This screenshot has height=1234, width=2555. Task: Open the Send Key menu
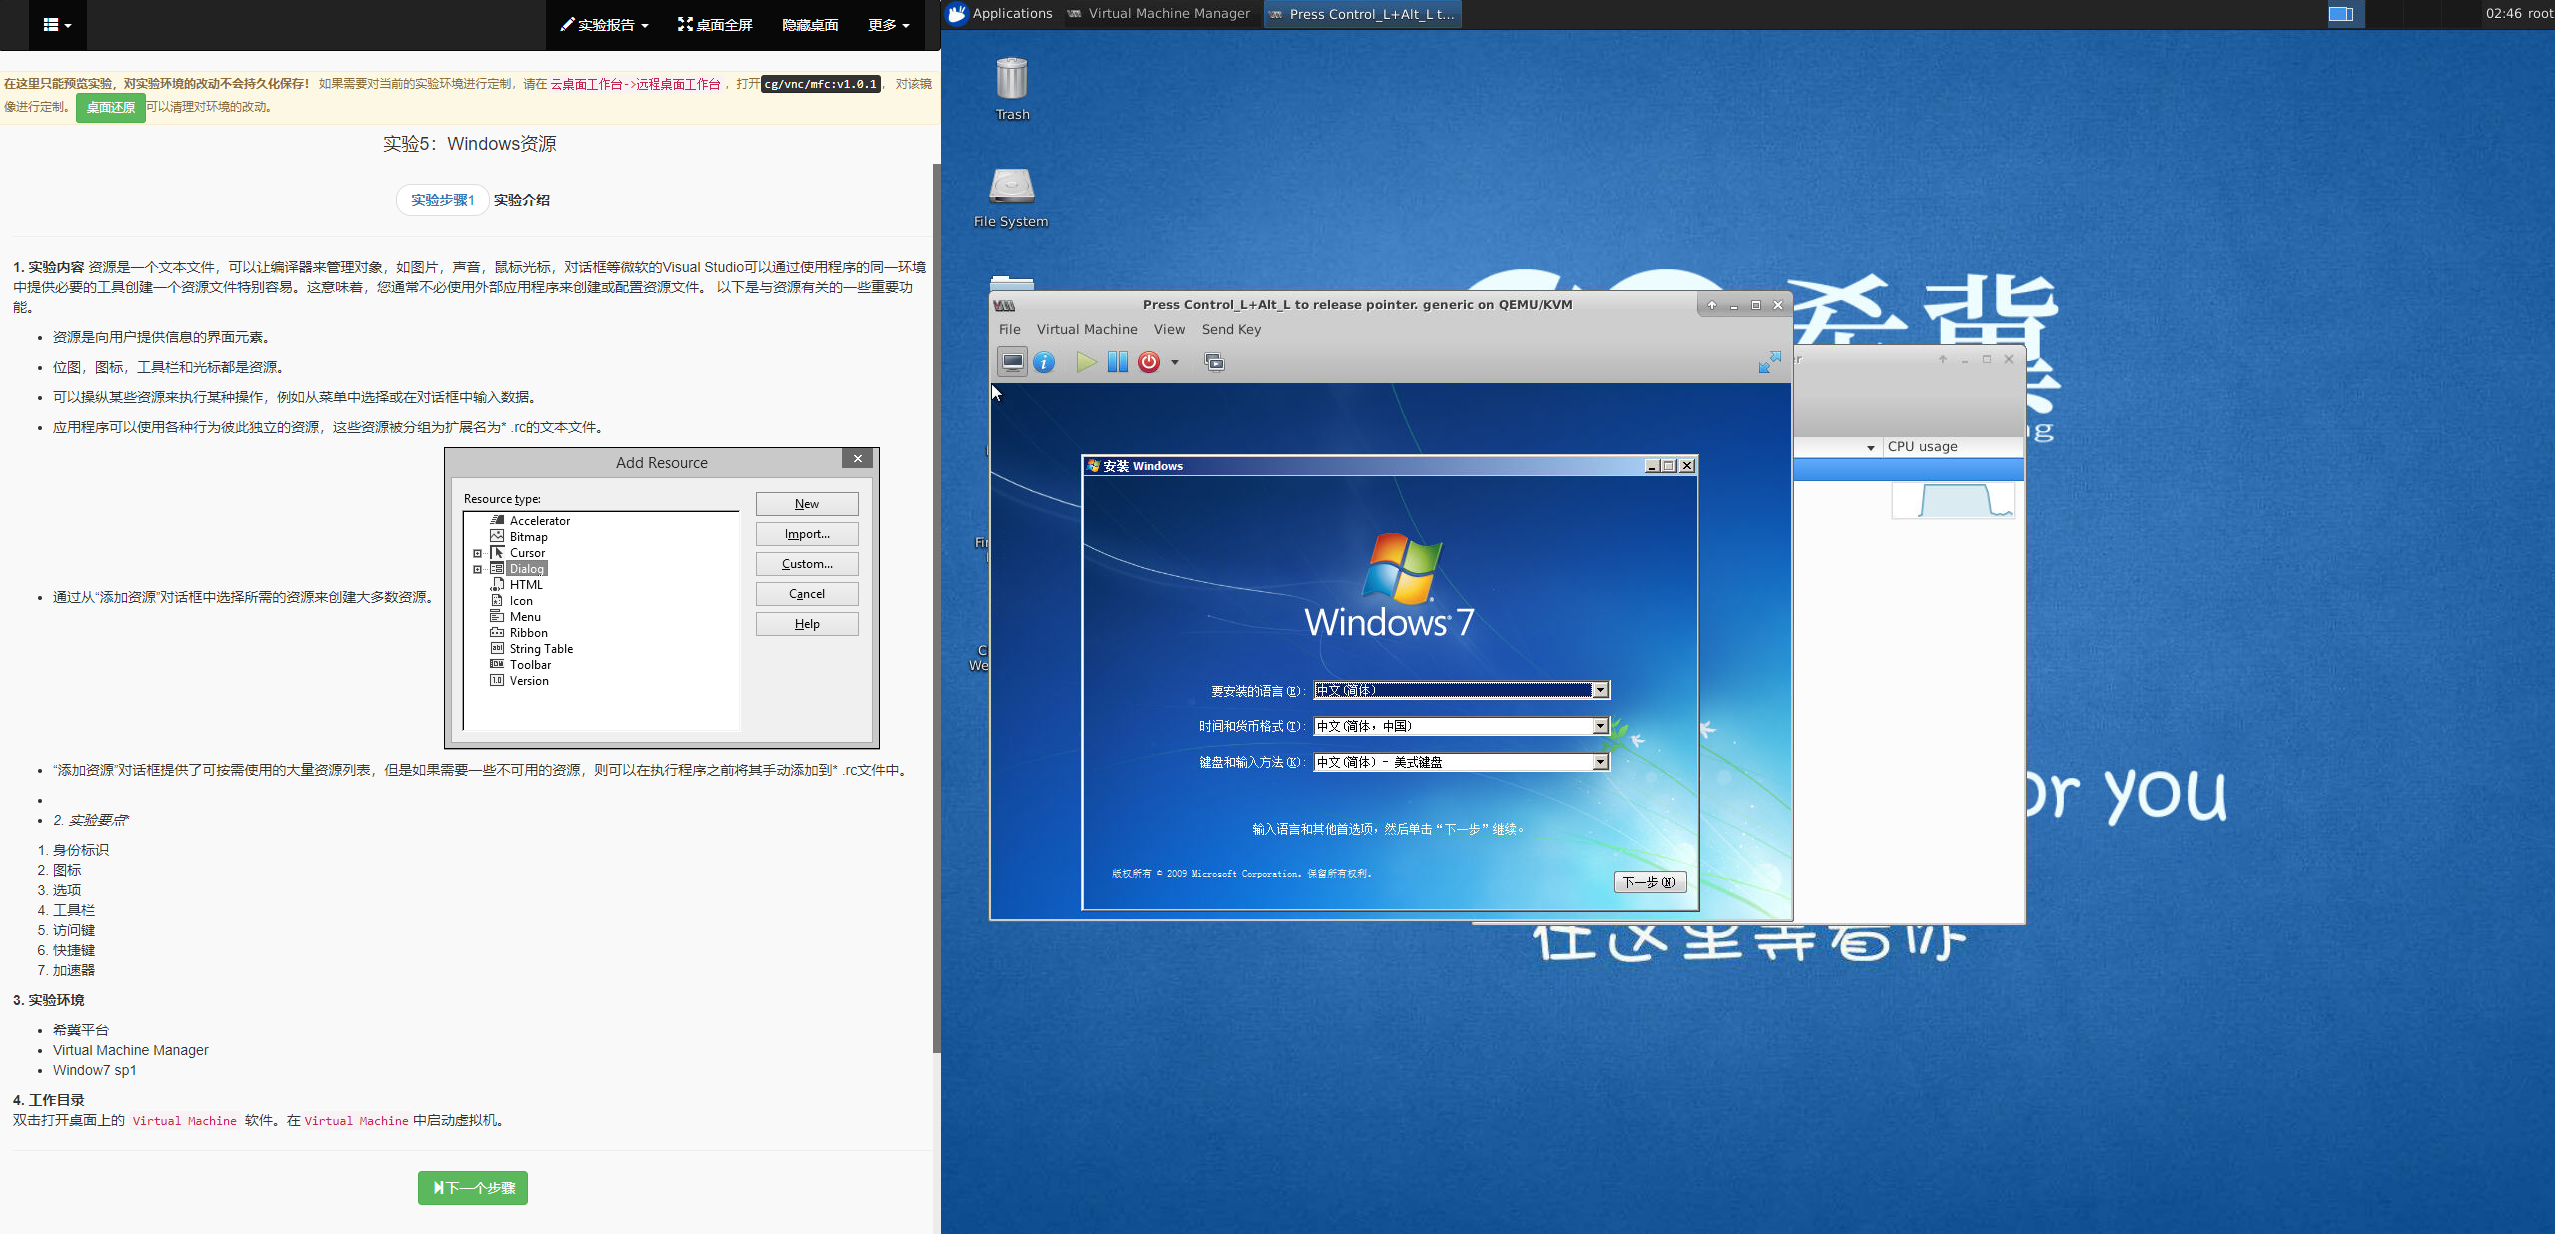click(1231, 329)
